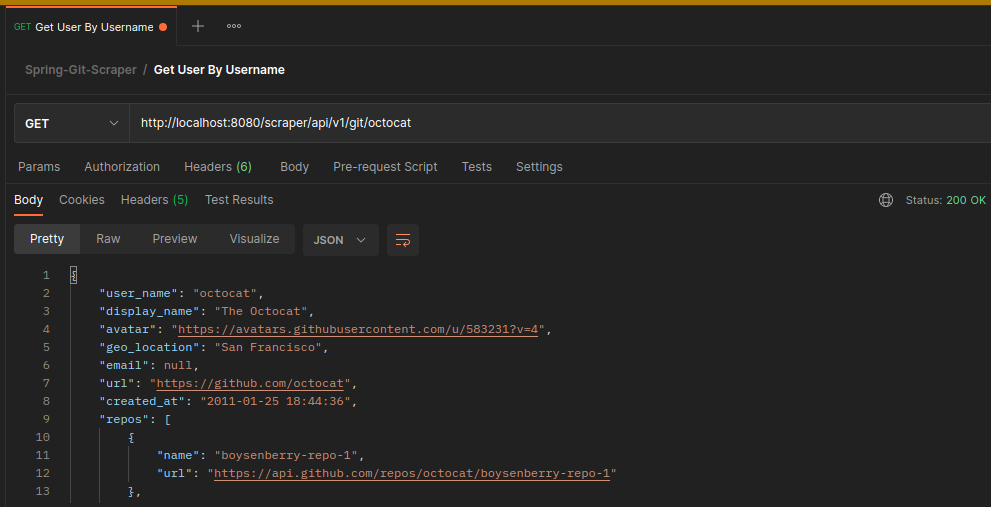Image resolution: width=991 pixels, height=507 pixels.
Task: Open the avatars.githubusercontent.com avatar link
Action: pos(358,329)
